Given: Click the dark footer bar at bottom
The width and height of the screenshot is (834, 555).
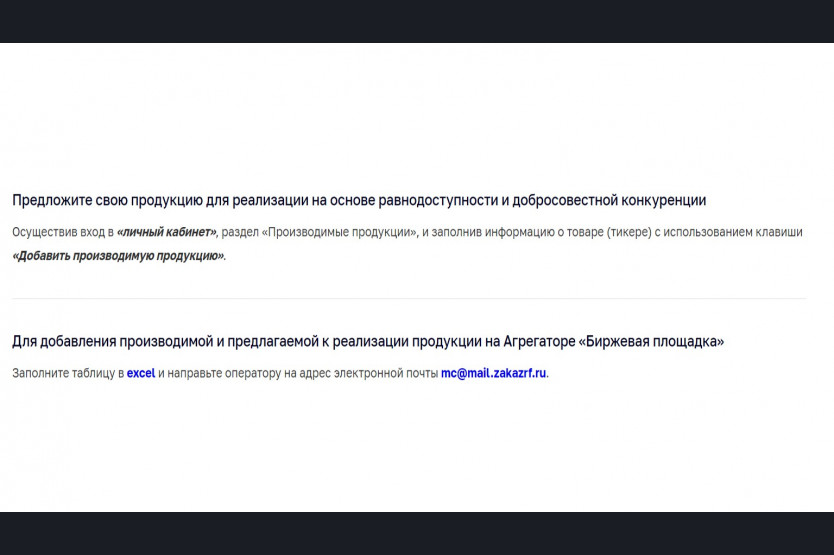Looking at the screenshot, I should 417,534.
